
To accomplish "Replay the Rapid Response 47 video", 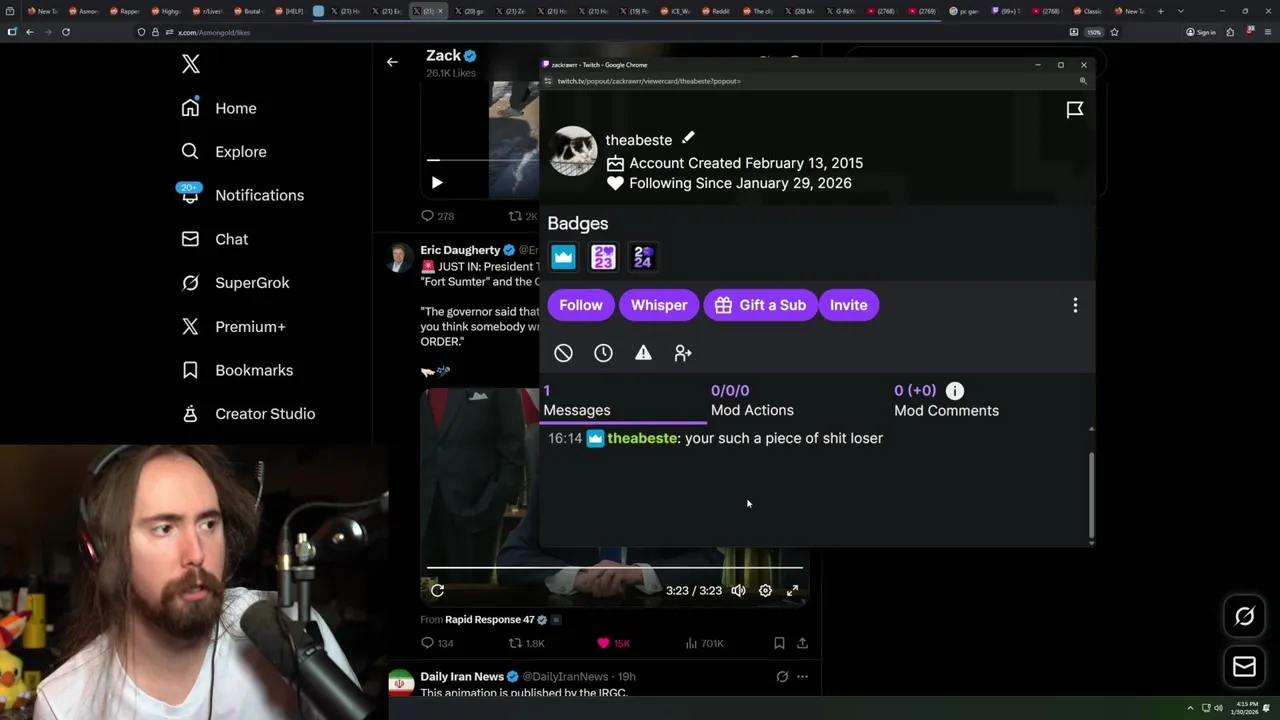I will click(437, 591).
